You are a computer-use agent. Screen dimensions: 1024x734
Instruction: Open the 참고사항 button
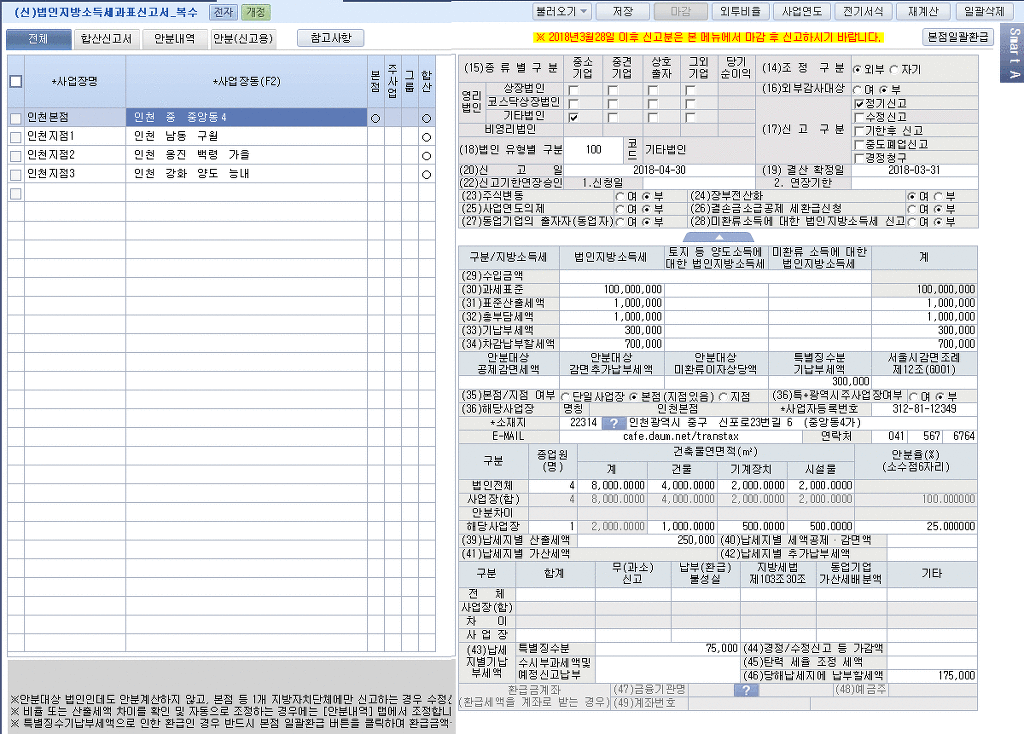click(x=330, y=38)
